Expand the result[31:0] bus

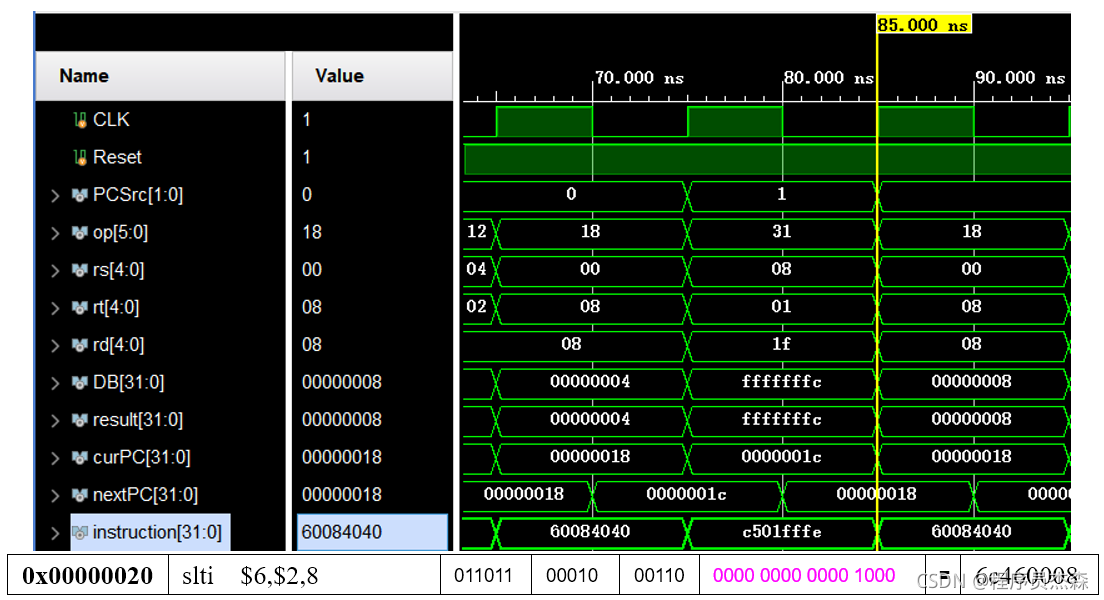[x=55, y=421]
